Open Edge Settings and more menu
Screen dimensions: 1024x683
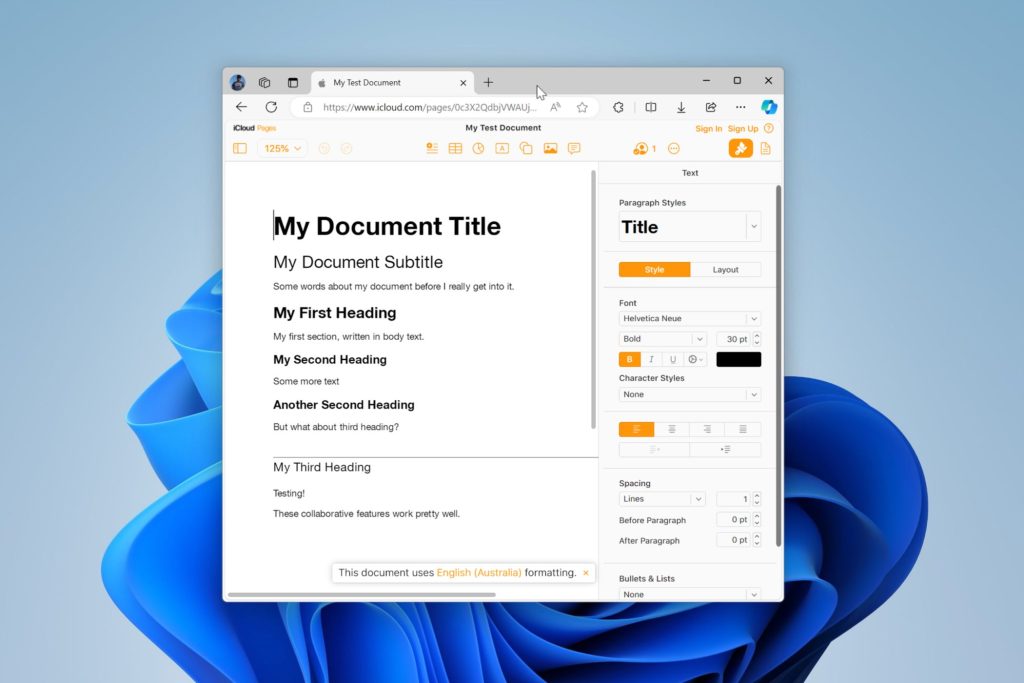741,107
